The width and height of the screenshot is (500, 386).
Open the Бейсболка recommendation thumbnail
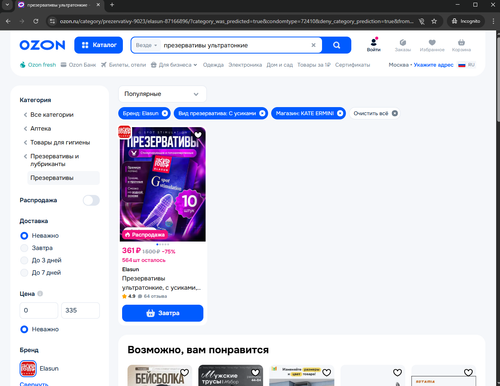160,376
